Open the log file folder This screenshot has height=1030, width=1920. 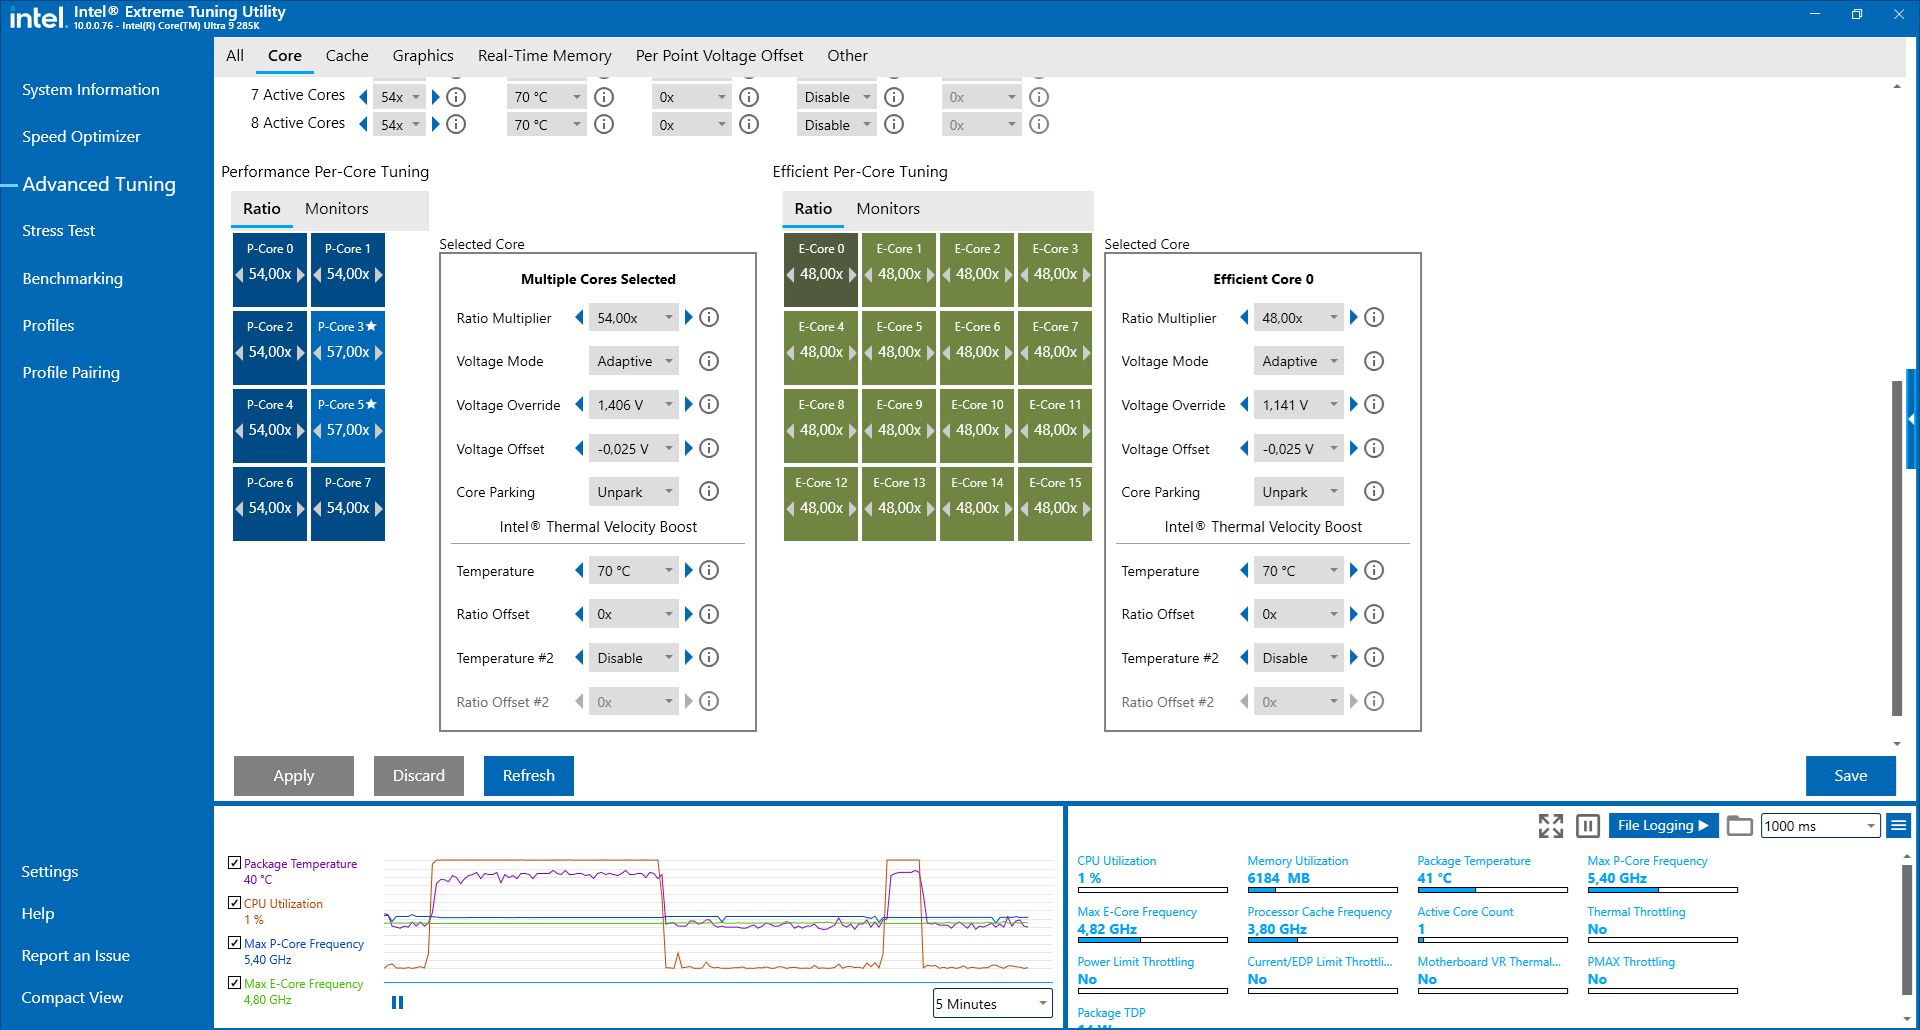click(x=1740, y=826)
